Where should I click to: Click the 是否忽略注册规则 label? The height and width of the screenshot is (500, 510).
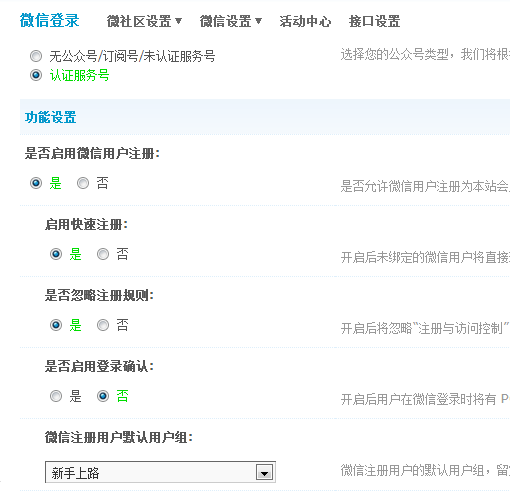click(x=99, y=295)
